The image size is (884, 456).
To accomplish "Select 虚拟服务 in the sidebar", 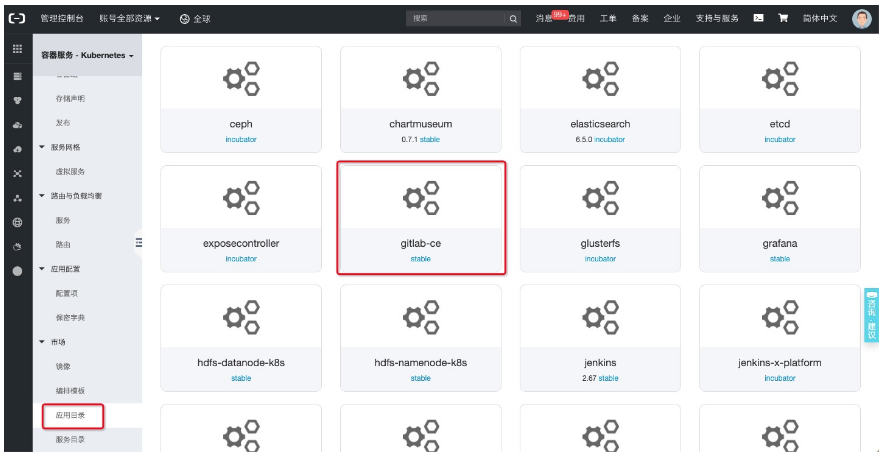I will pyautogui.click(x=70, y=171).
